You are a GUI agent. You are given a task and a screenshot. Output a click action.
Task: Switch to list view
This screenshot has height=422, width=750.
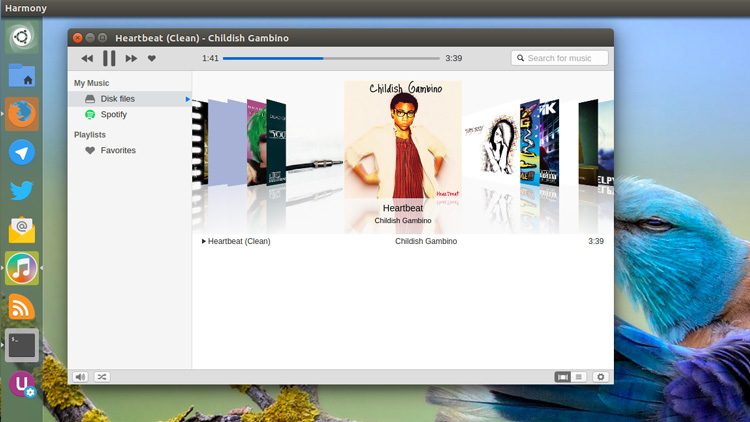[579, 377]
